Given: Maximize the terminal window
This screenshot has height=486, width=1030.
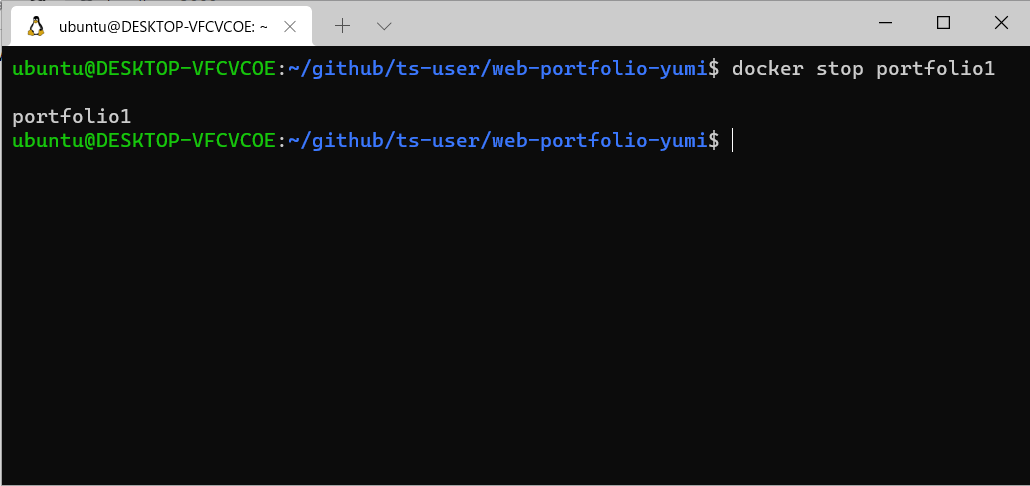Looking at the screenshot, I should [943, 23].
